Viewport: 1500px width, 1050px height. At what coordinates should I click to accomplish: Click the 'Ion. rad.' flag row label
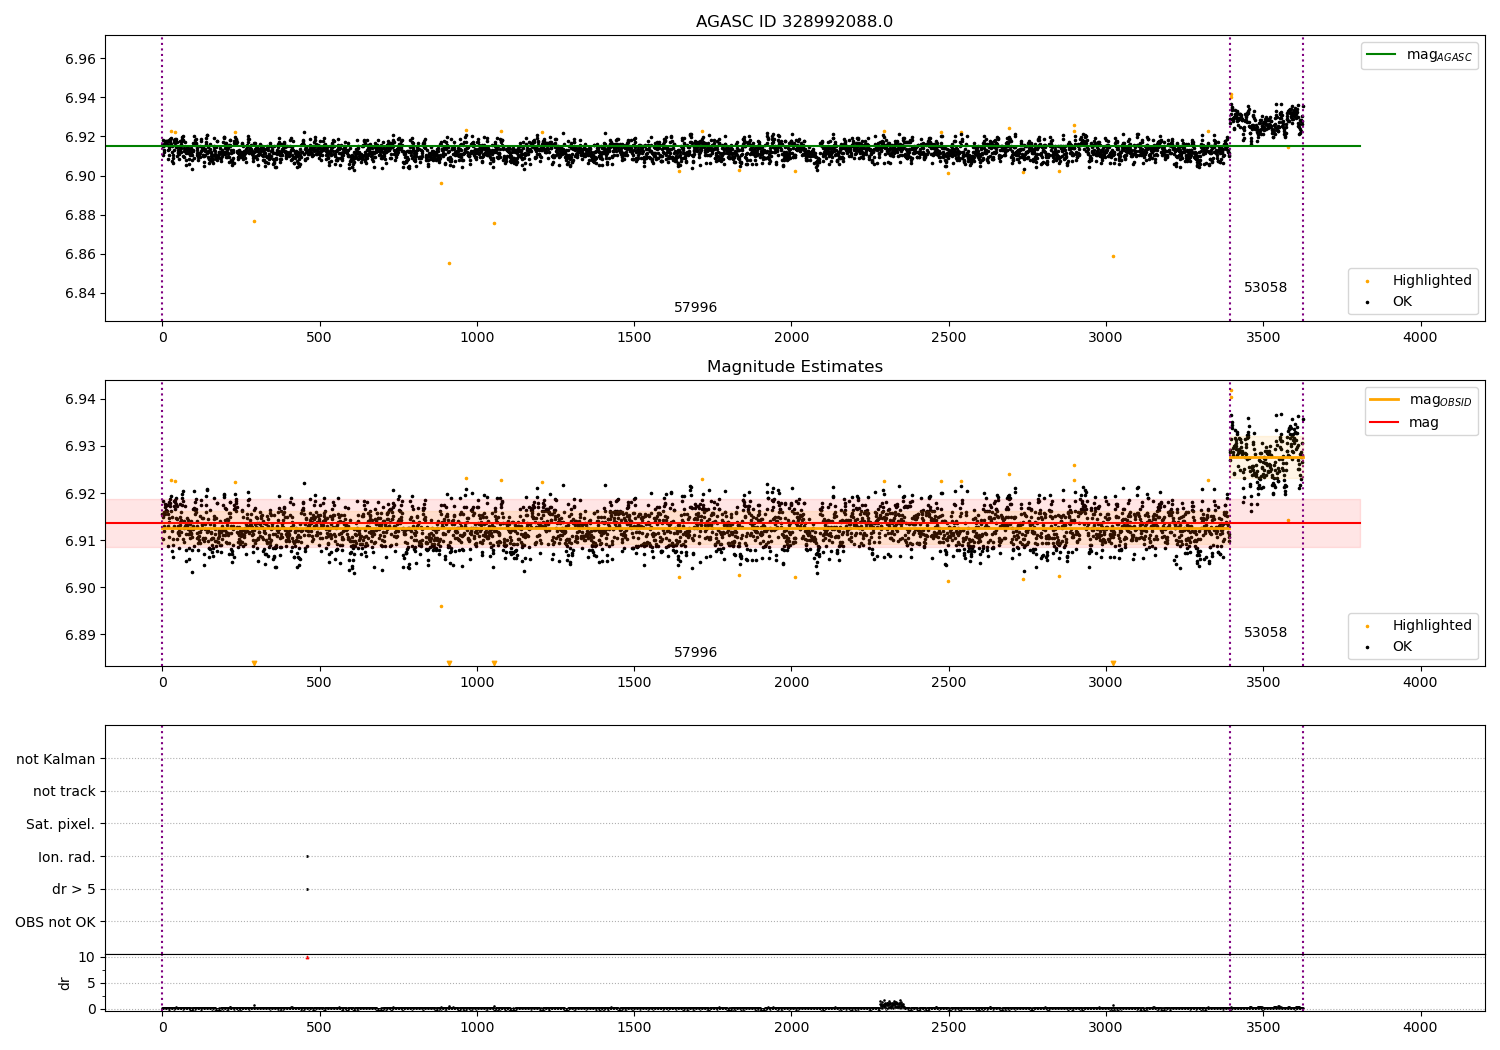(67, 857)
